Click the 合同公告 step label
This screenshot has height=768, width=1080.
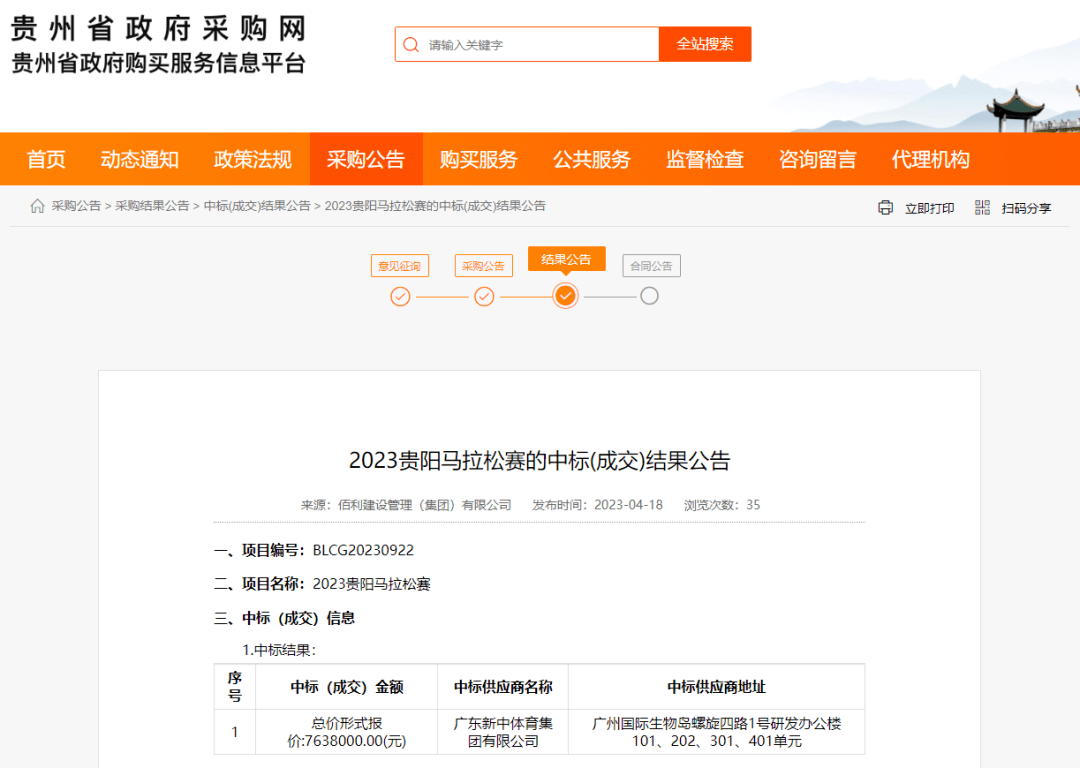point(652,266)
